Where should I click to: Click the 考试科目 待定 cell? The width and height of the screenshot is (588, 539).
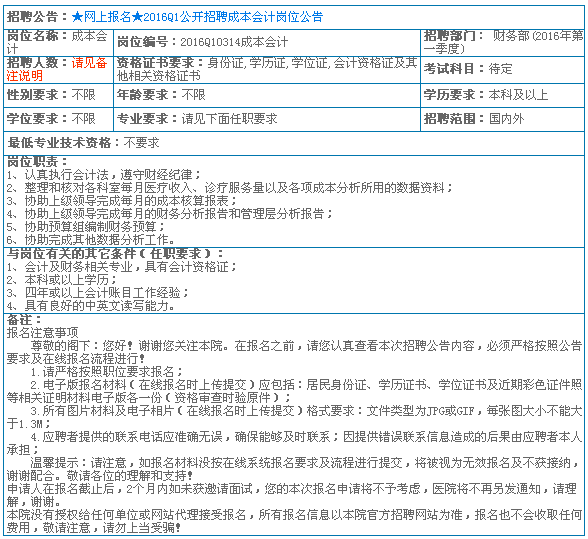tap(502, 70)
